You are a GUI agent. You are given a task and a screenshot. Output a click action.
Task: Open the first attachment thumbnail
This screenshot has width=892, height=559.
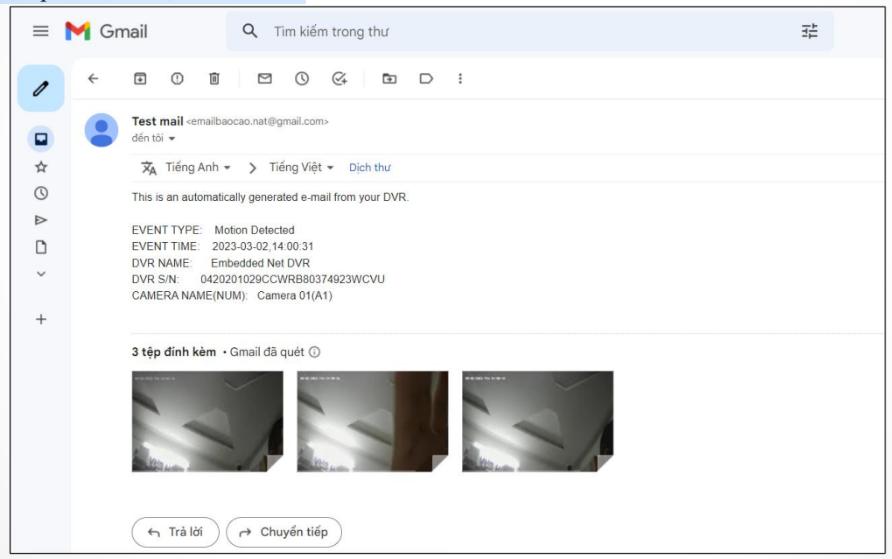tap(207, 421)
